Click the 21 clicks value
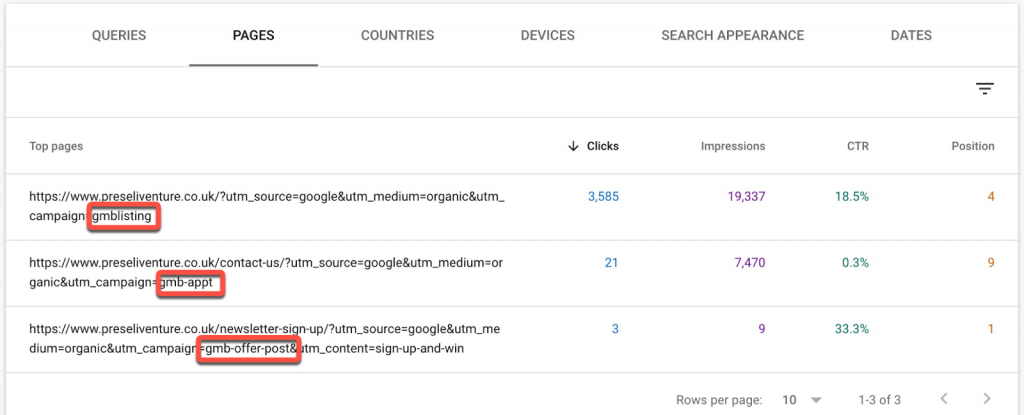Image resolution: width=1024 pixels, height=415 pixels. click(611, 263)
